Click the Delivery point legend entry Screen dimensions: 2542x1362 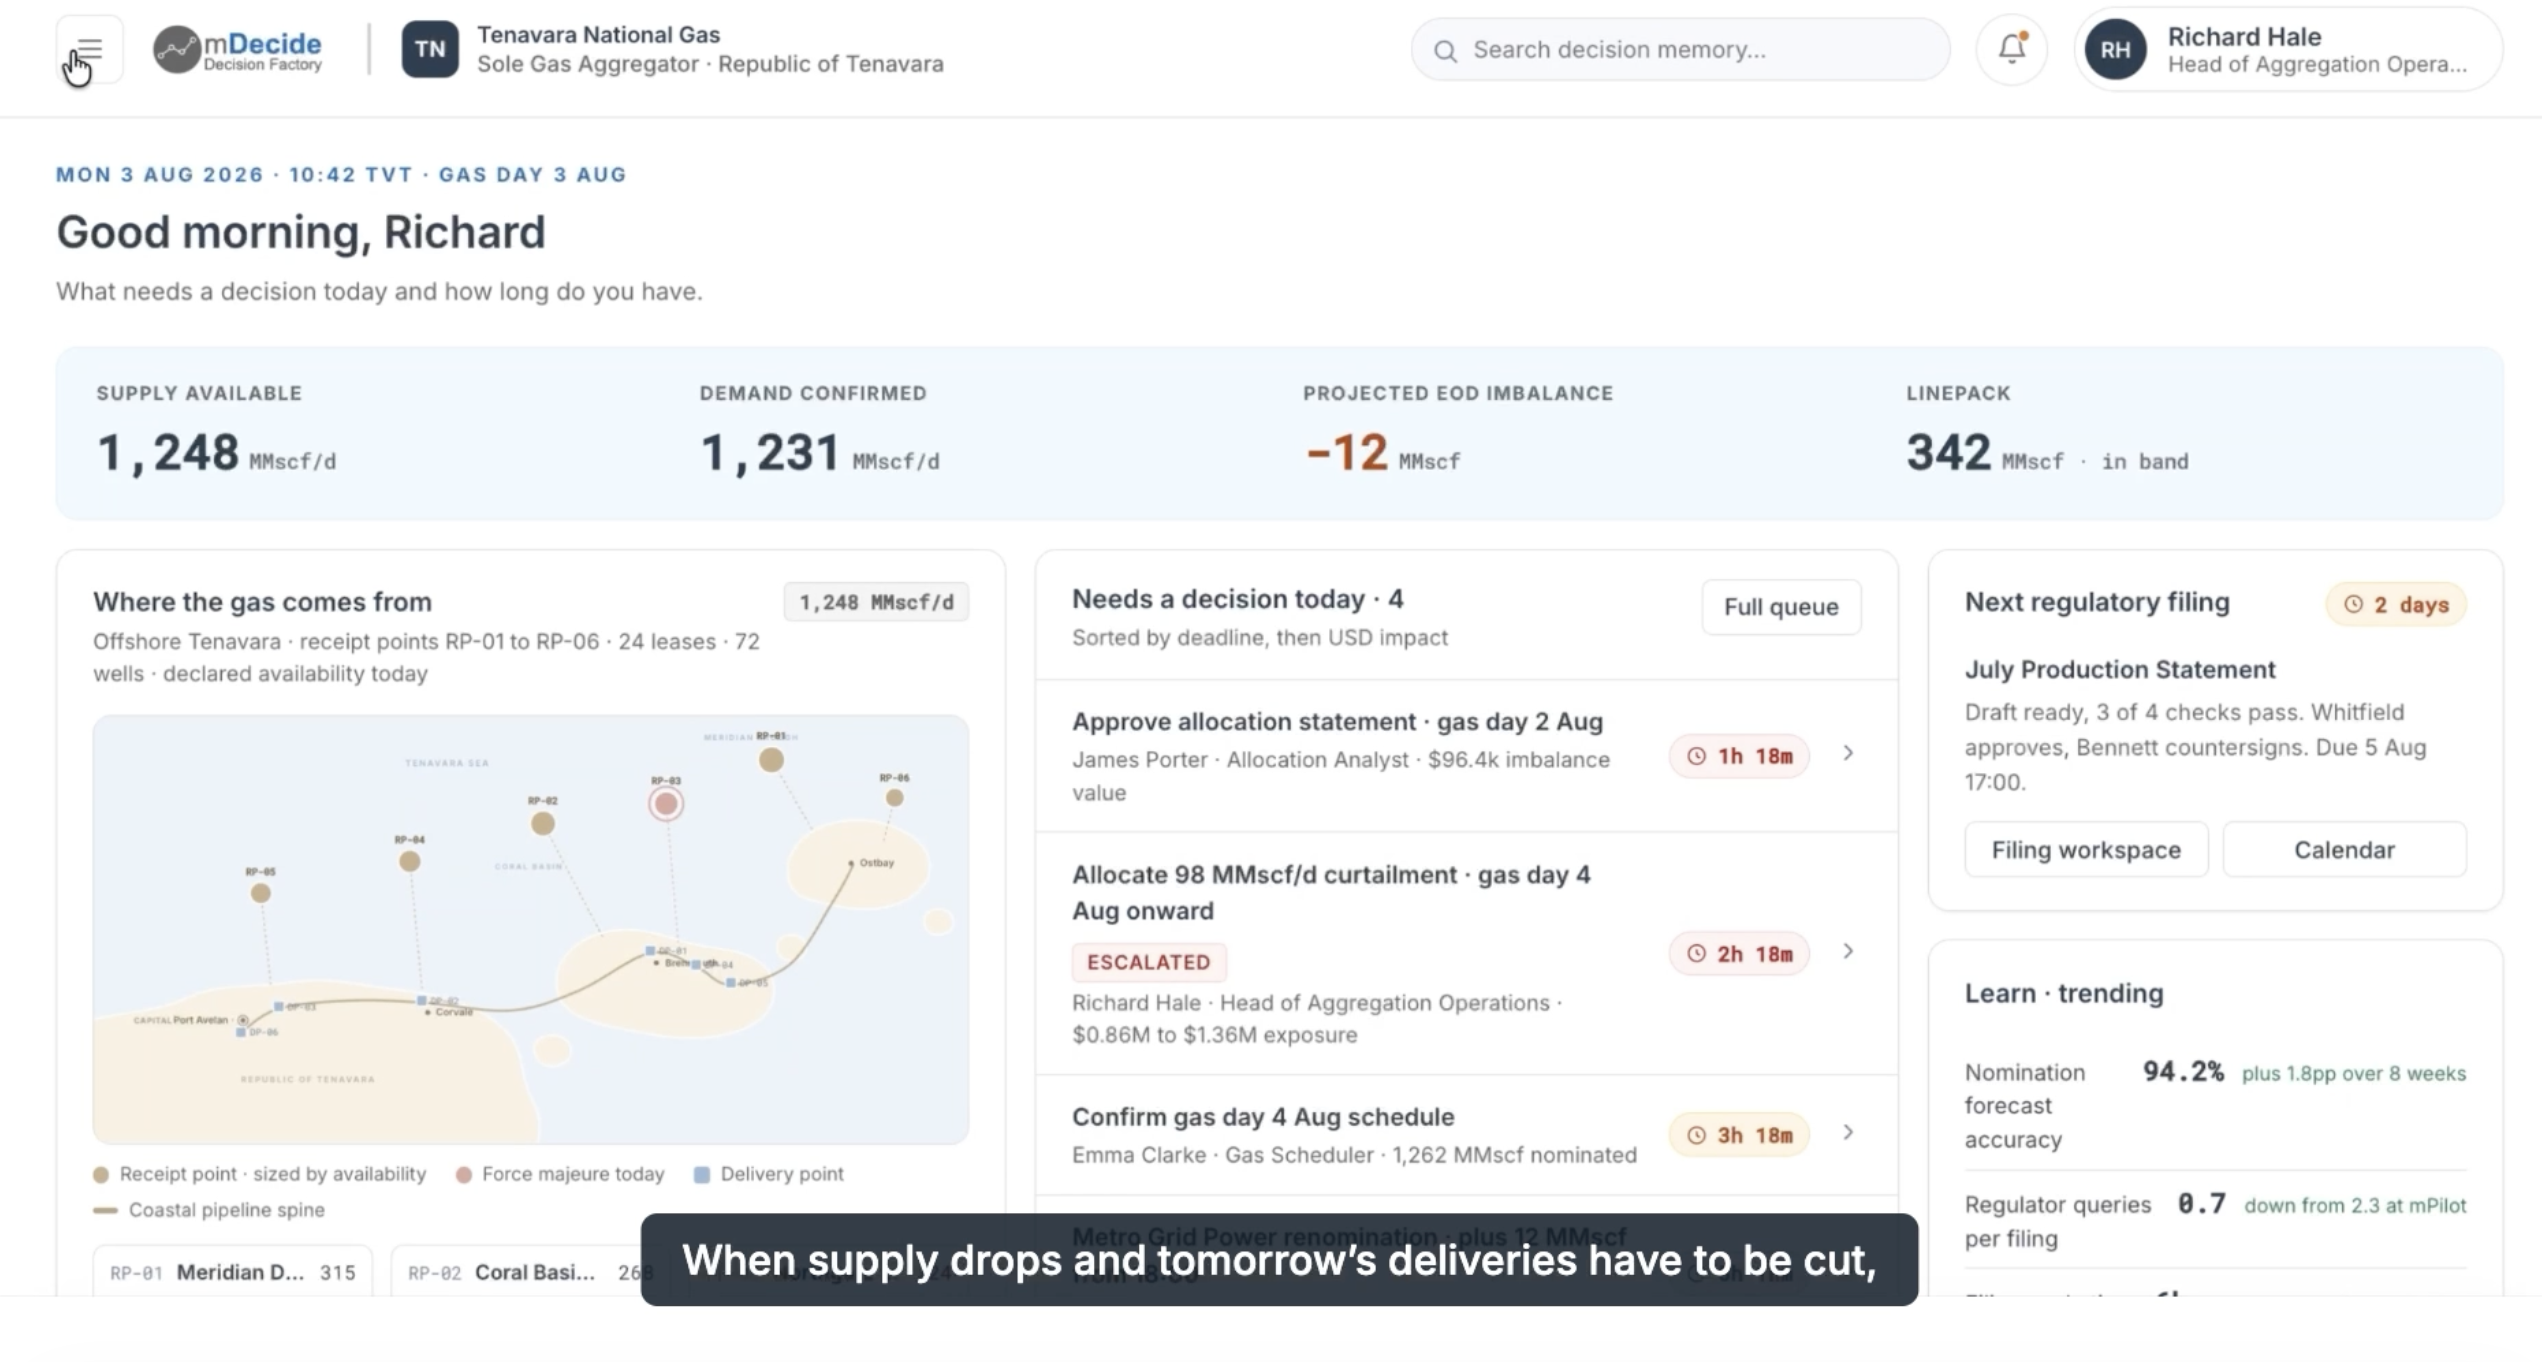pyautogui.click(x=769, y=1174)
